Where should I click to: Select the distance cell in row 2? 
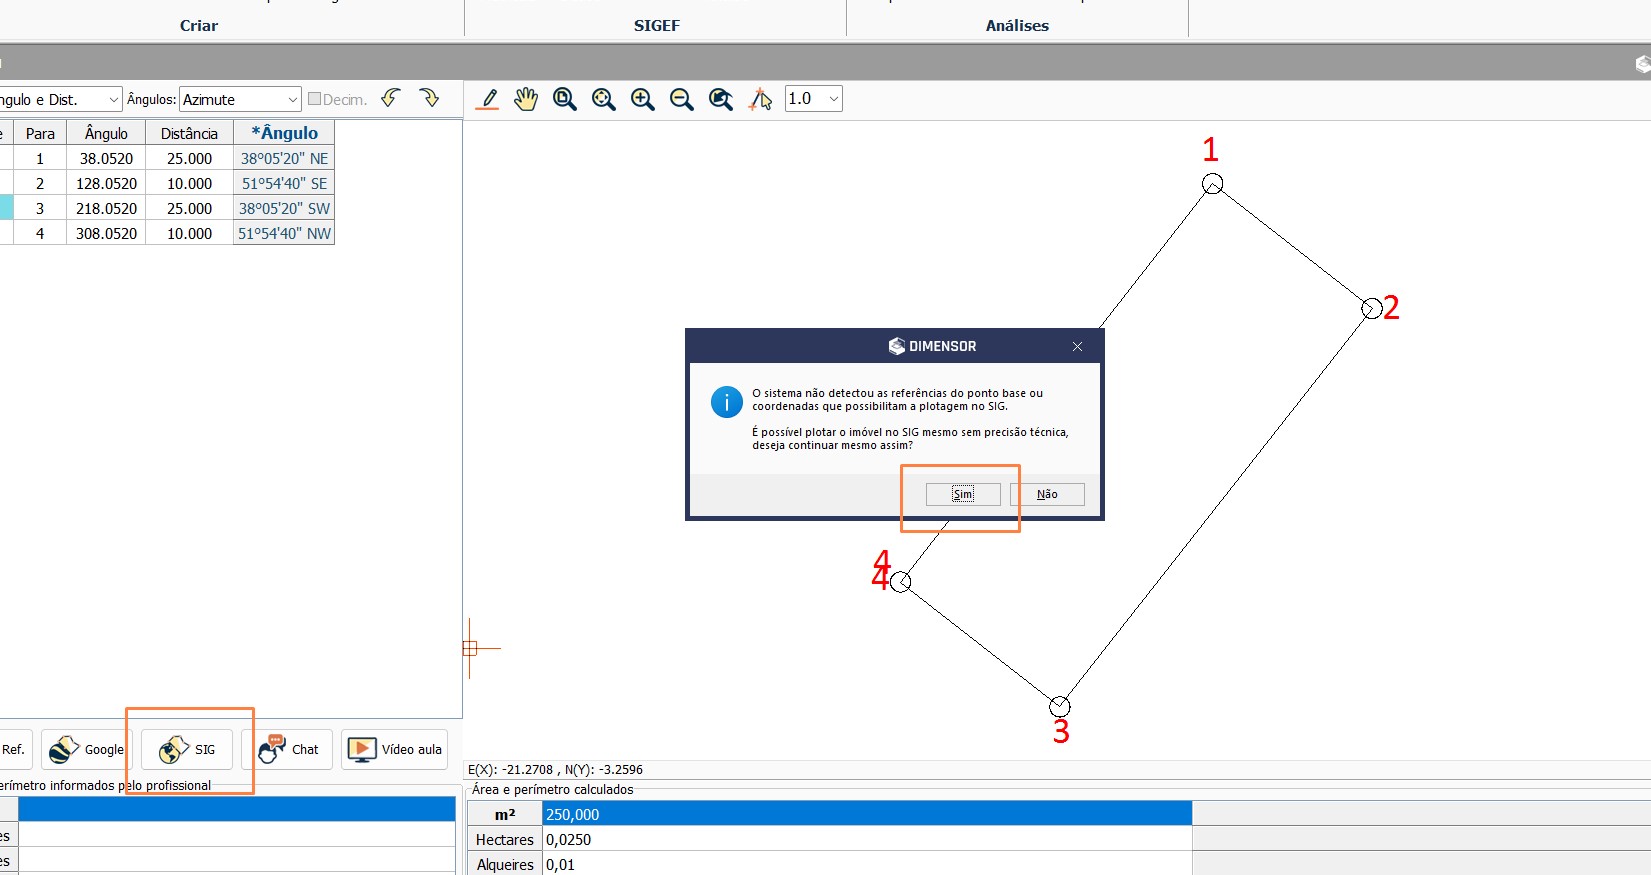click(x=189, y=183)
